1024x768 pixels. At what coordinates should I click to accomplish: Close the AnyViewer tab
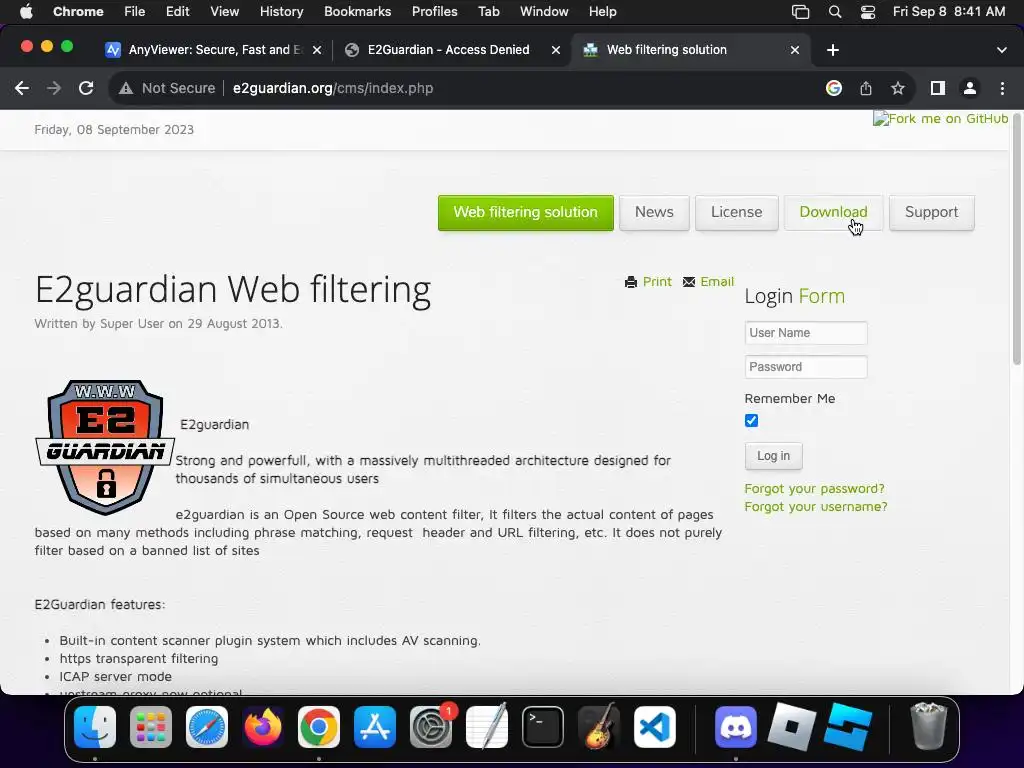pyautogui.click(x=317, y=50)
